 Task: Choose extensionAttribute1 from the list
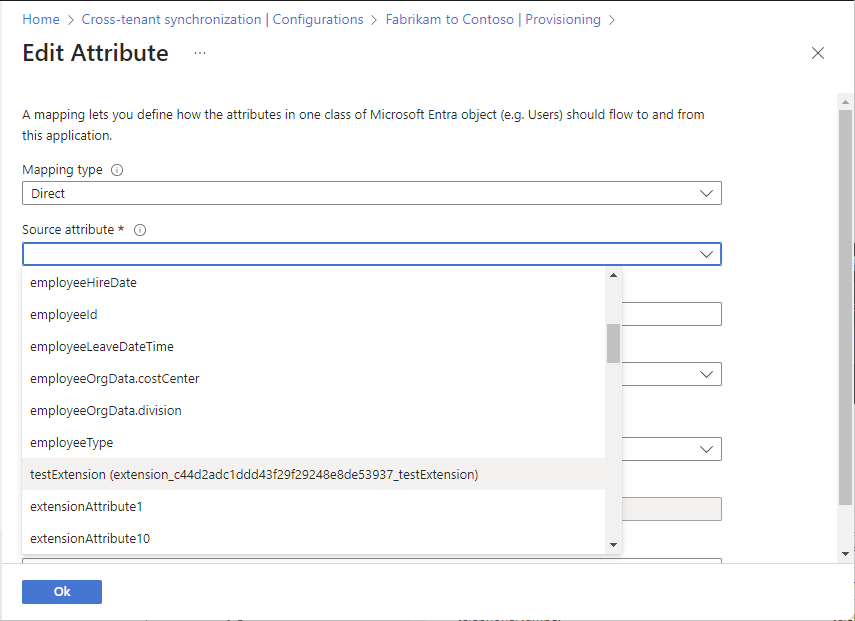[86, 507]
